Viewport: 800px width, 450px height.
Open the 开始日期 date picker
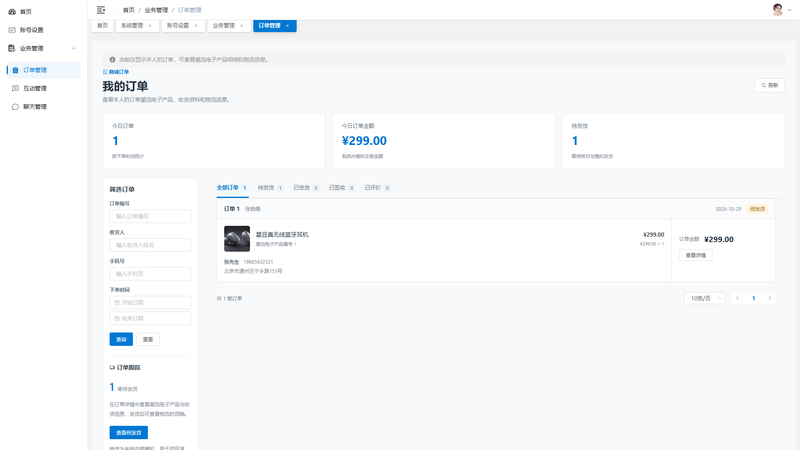tap(150, 303)
